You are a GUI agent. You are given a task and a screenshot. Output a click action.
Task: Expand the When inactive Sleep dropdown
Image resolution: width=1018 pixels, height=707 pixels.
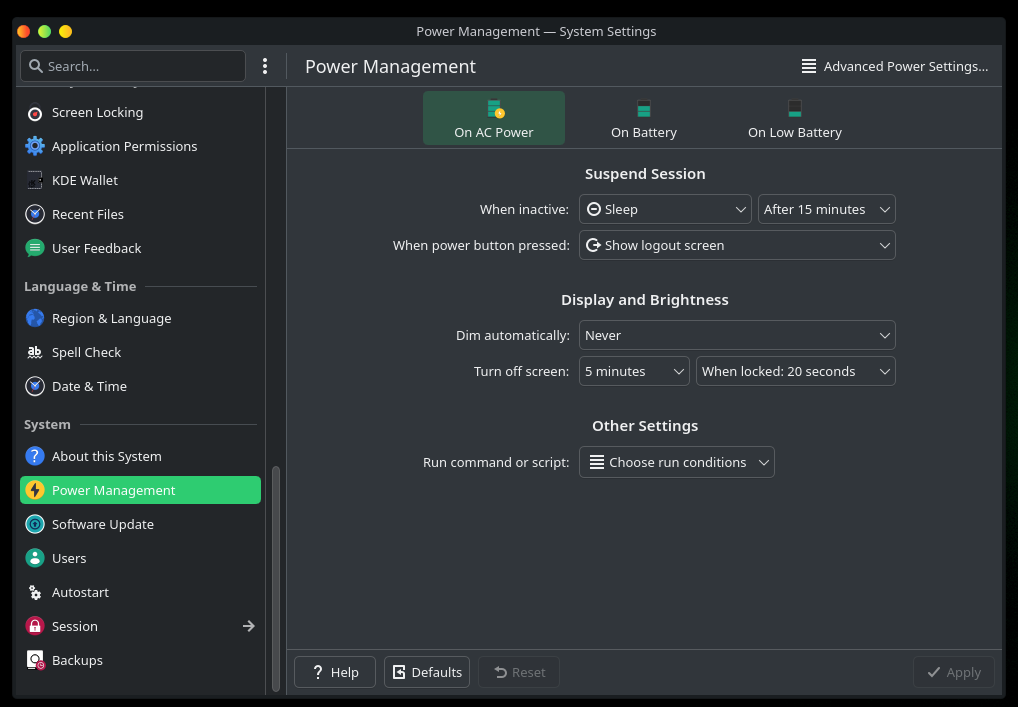pyautogui.click(x=665, y=209)
